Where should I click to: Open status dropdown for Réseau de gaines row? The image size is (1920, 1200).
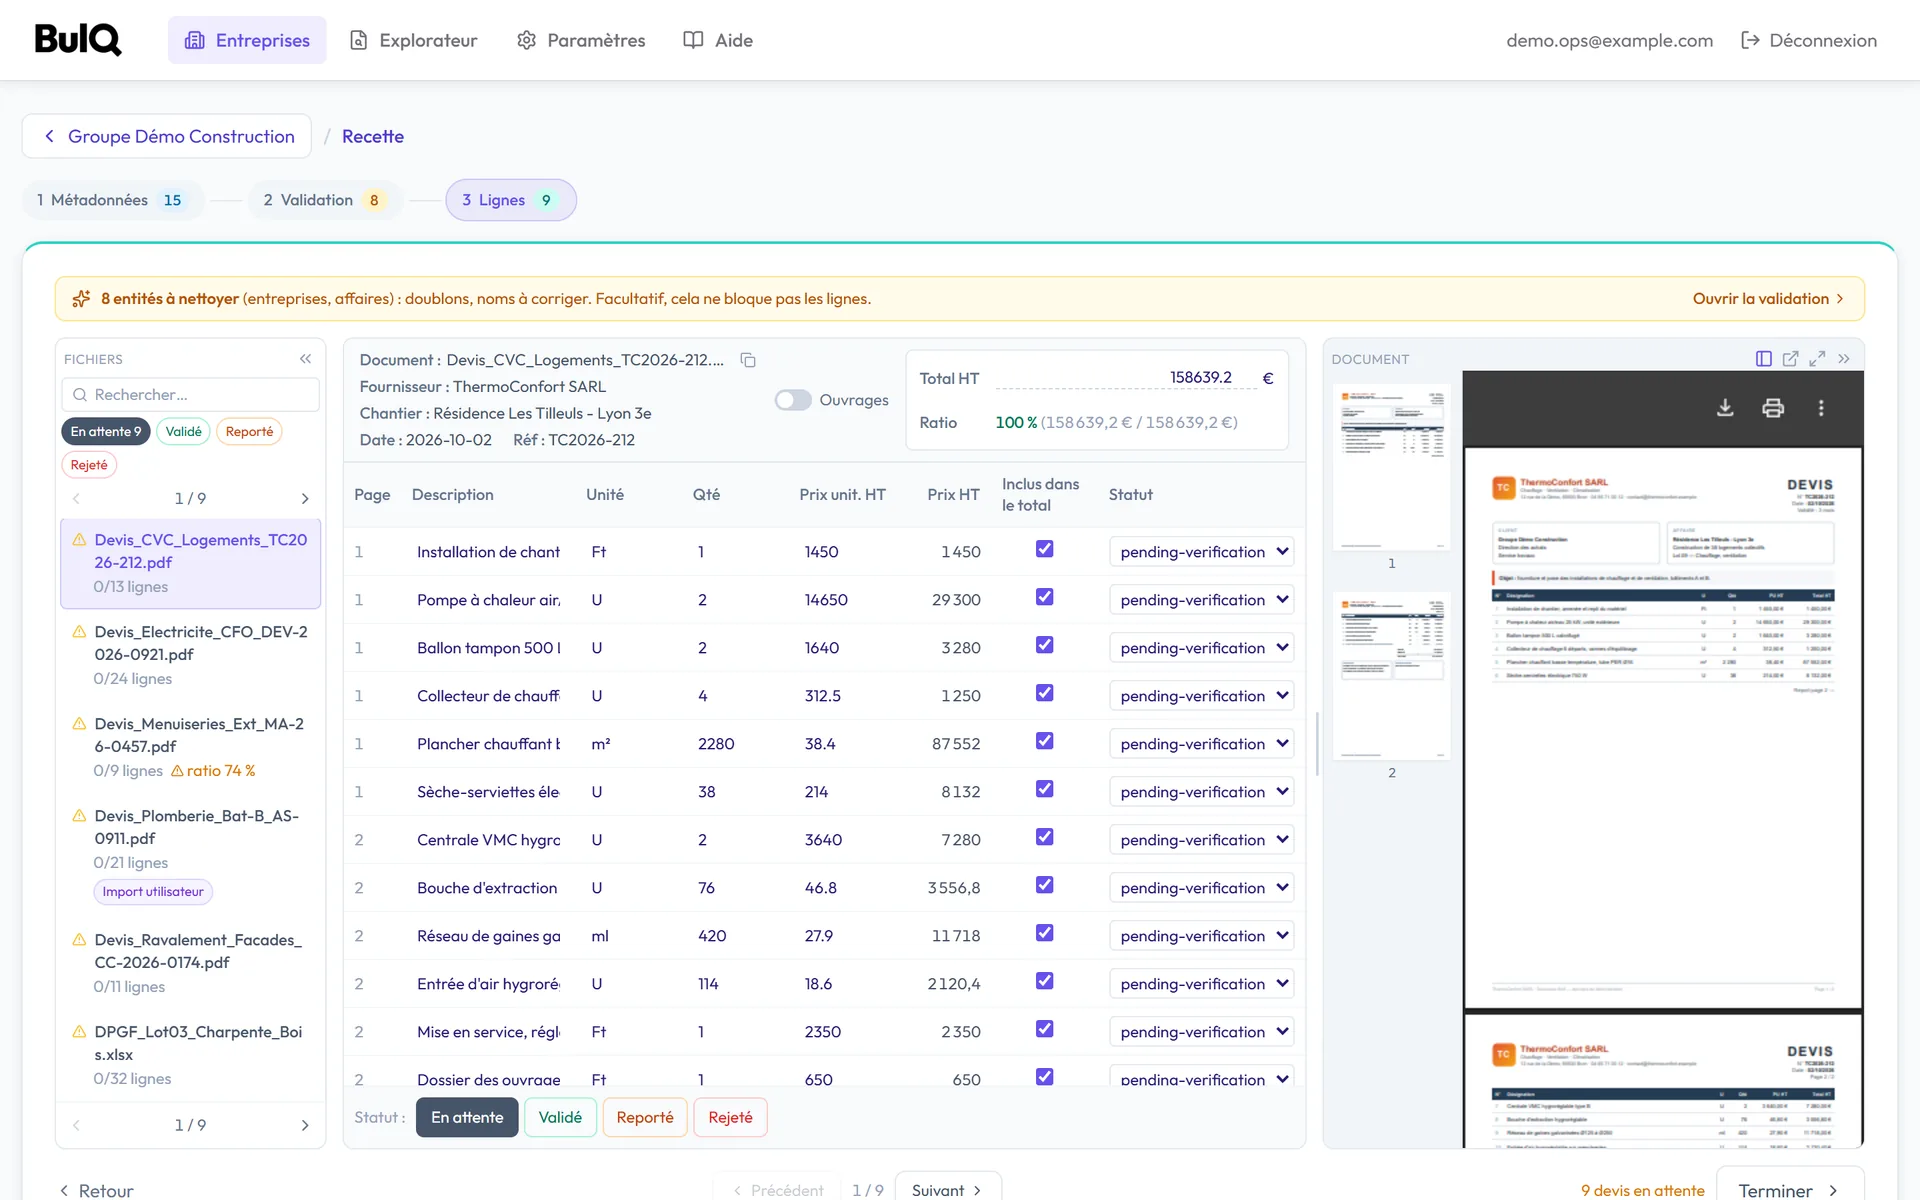coord(1201,936)
